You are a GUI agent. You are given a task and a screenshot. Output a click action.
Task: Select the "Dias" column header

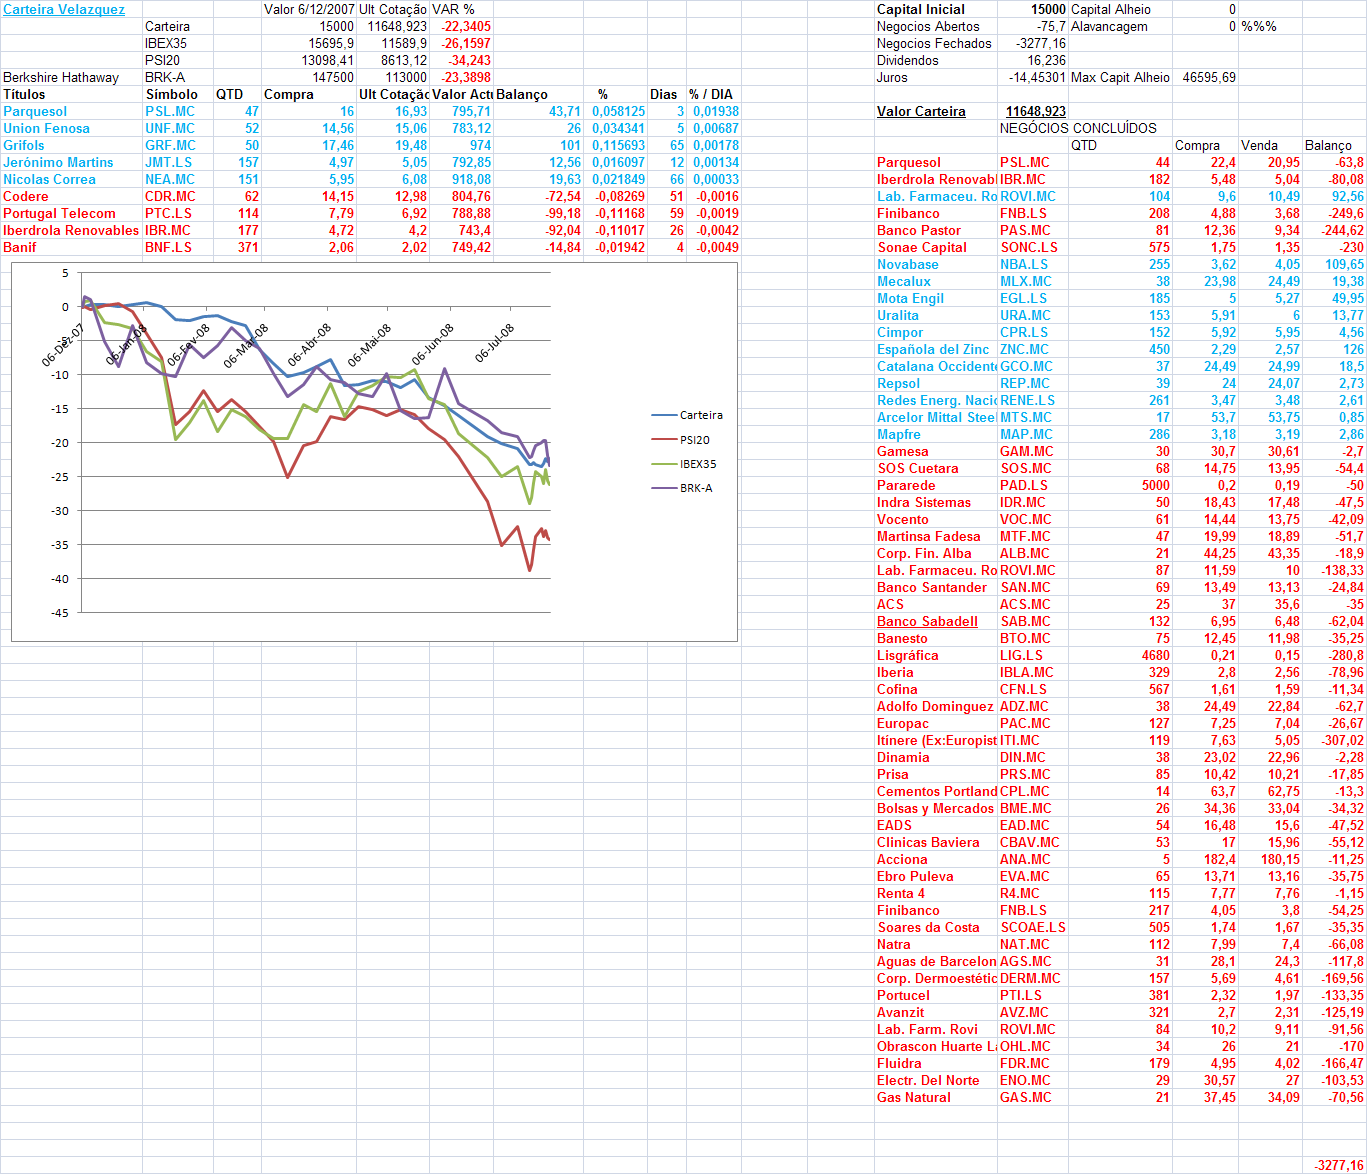tap(663, 95)
